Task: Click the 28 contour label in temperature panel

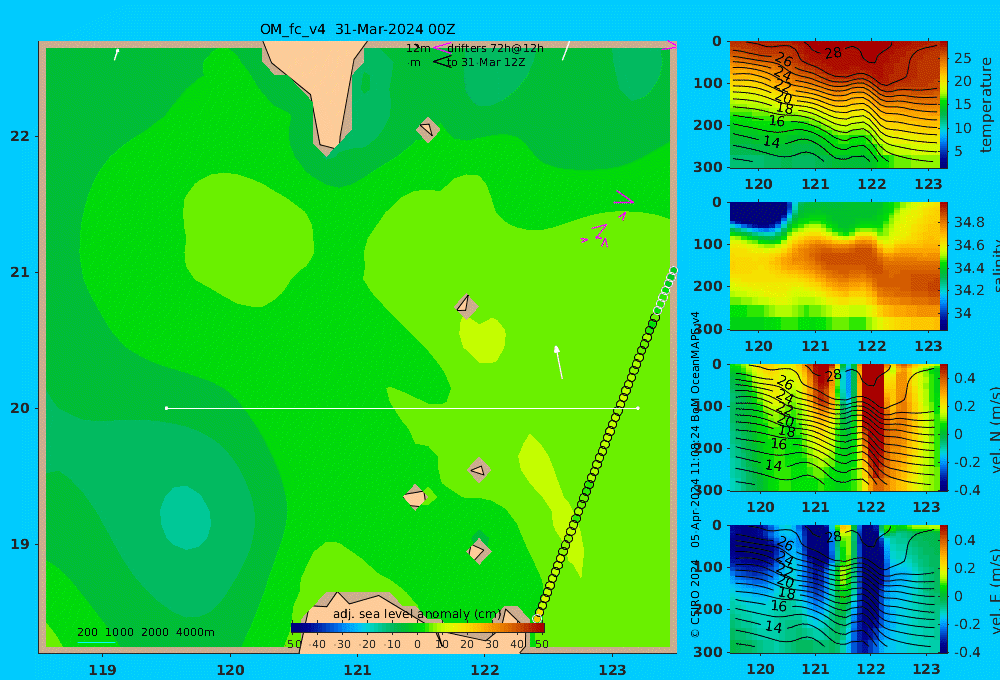Action: coord(833,53)
